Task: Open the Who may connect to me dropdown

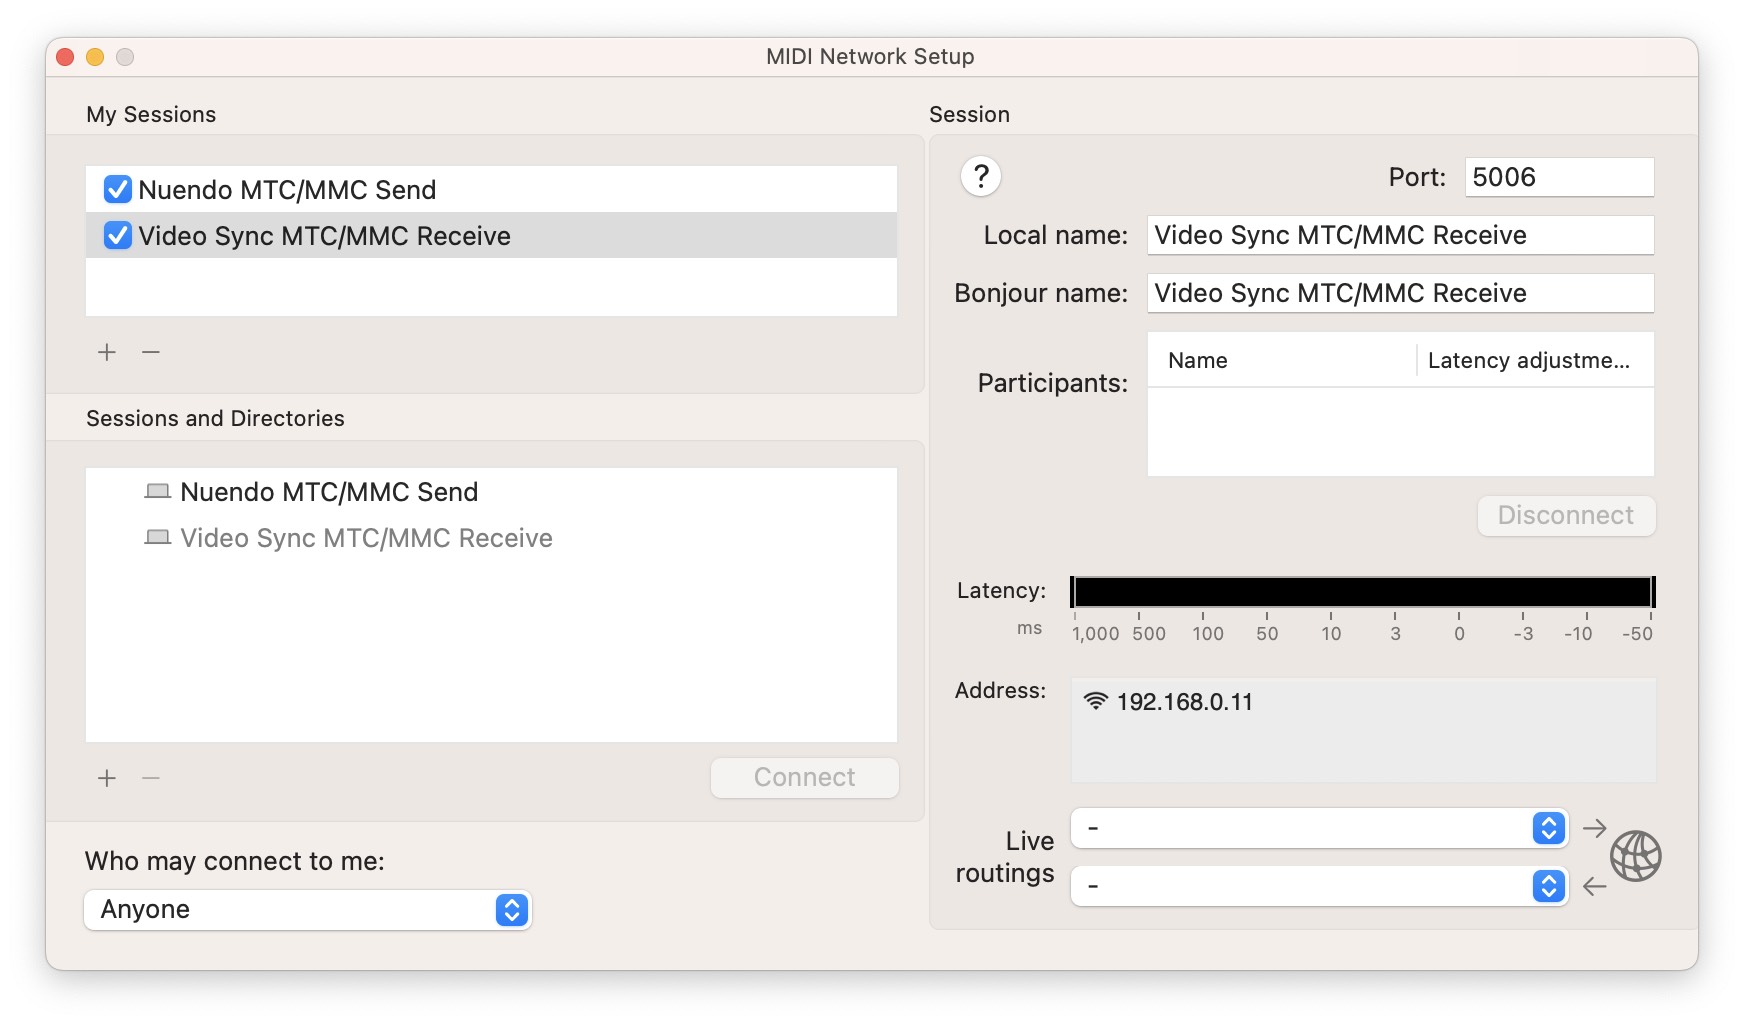Action: [308, 909]
